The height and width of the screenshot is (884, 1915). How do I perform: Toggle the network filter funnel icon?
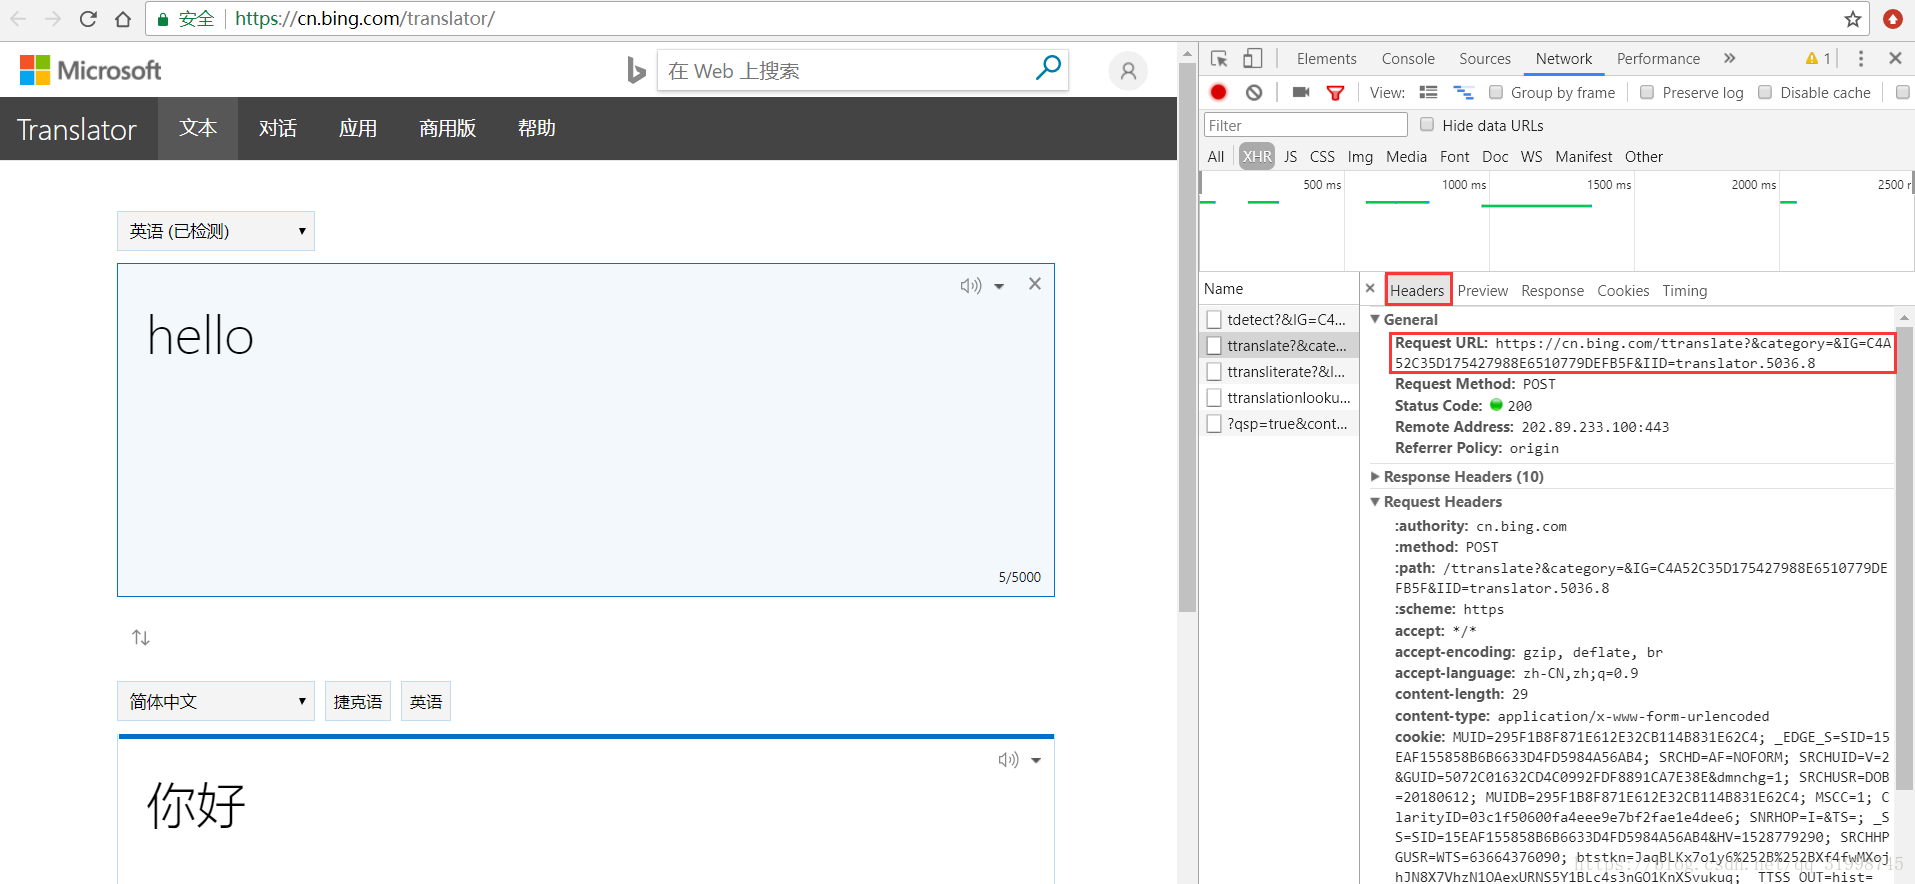point(1335,92)
